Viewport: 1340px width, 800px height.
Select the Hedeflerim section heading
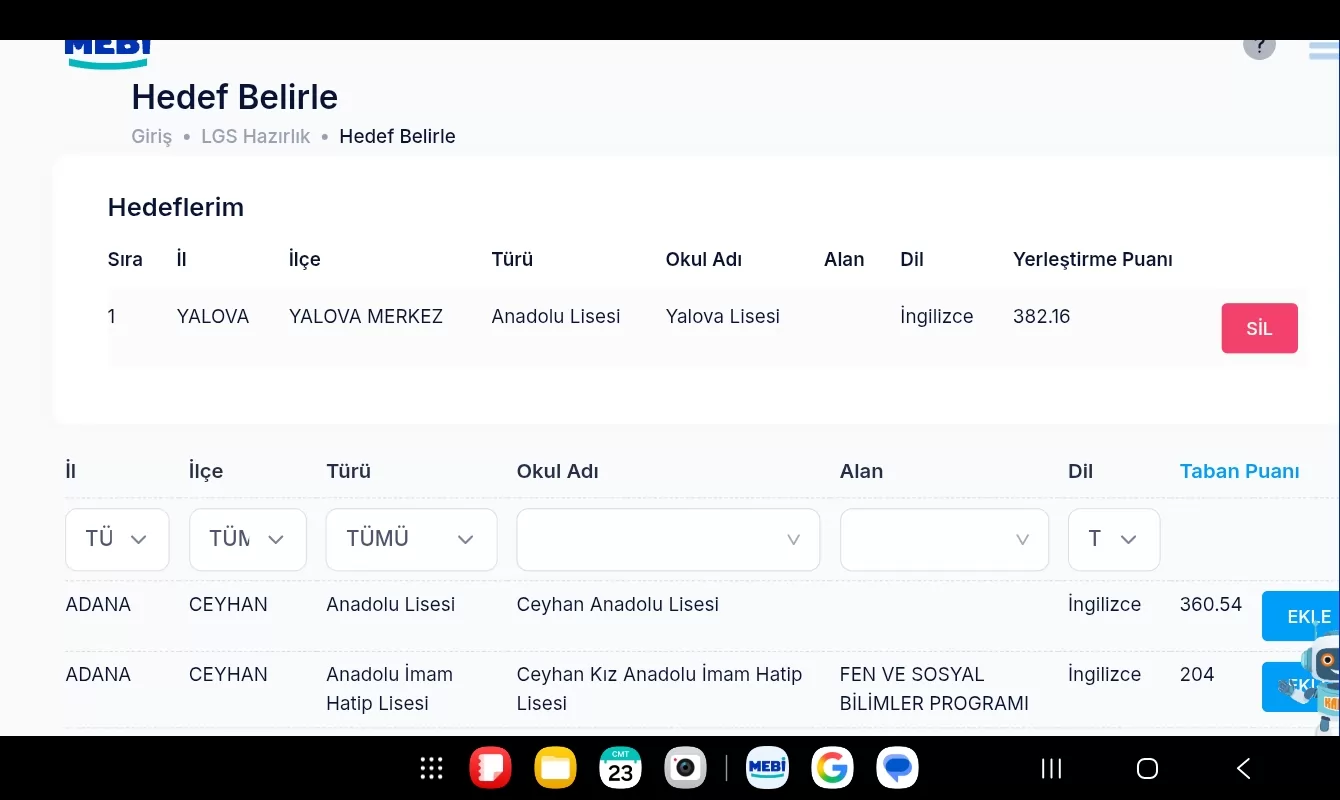click(176, 208)
